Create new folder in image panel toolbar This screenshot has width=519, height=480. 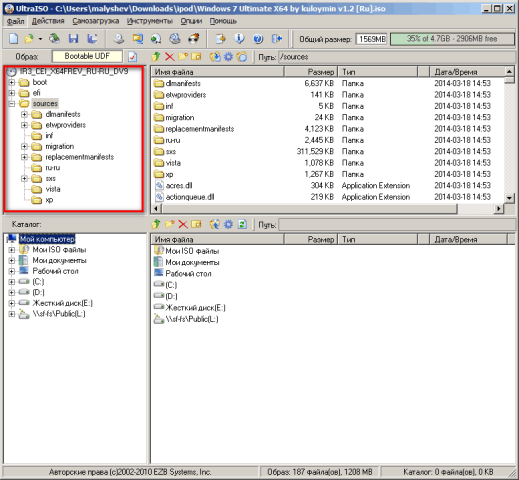(x=183, y=57)
